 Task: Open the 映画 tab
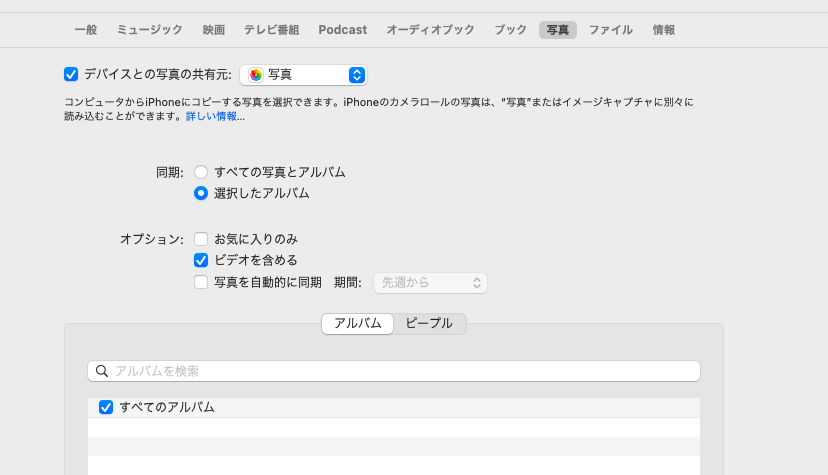tap(213, 30)
